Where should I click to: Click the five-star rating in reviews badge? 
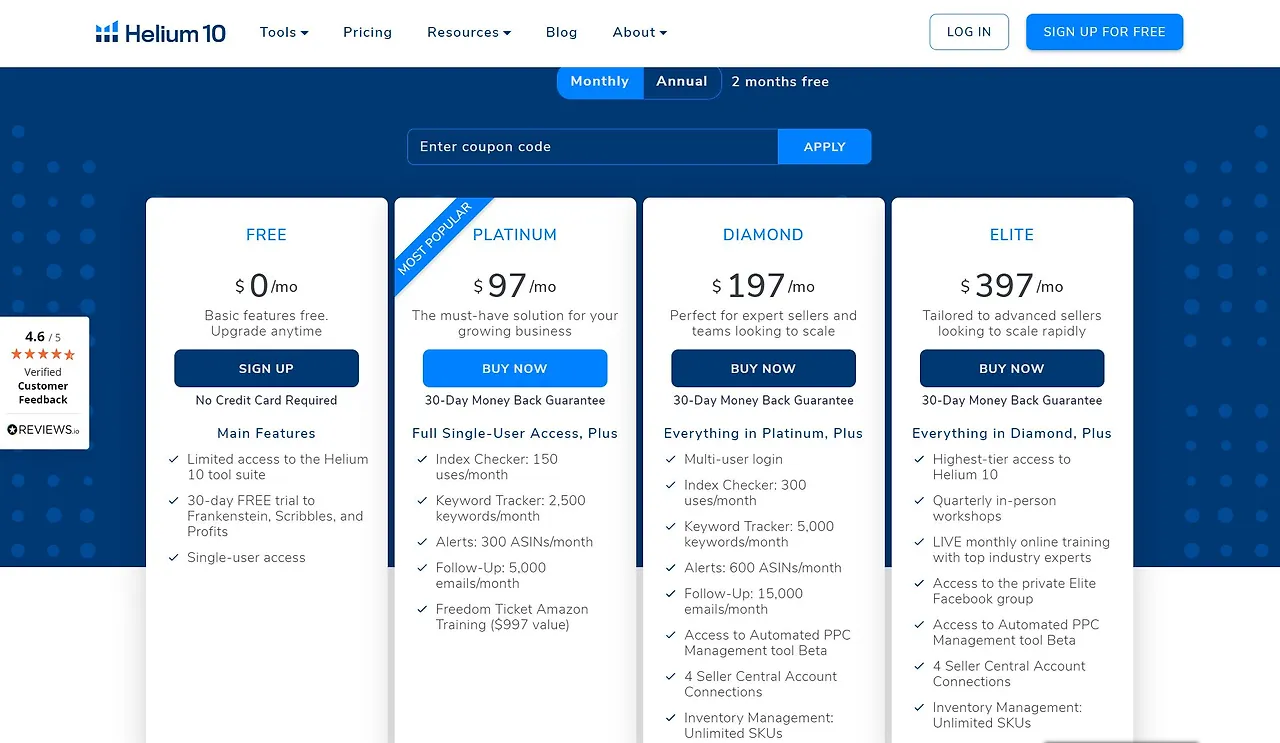pos(43,355)
